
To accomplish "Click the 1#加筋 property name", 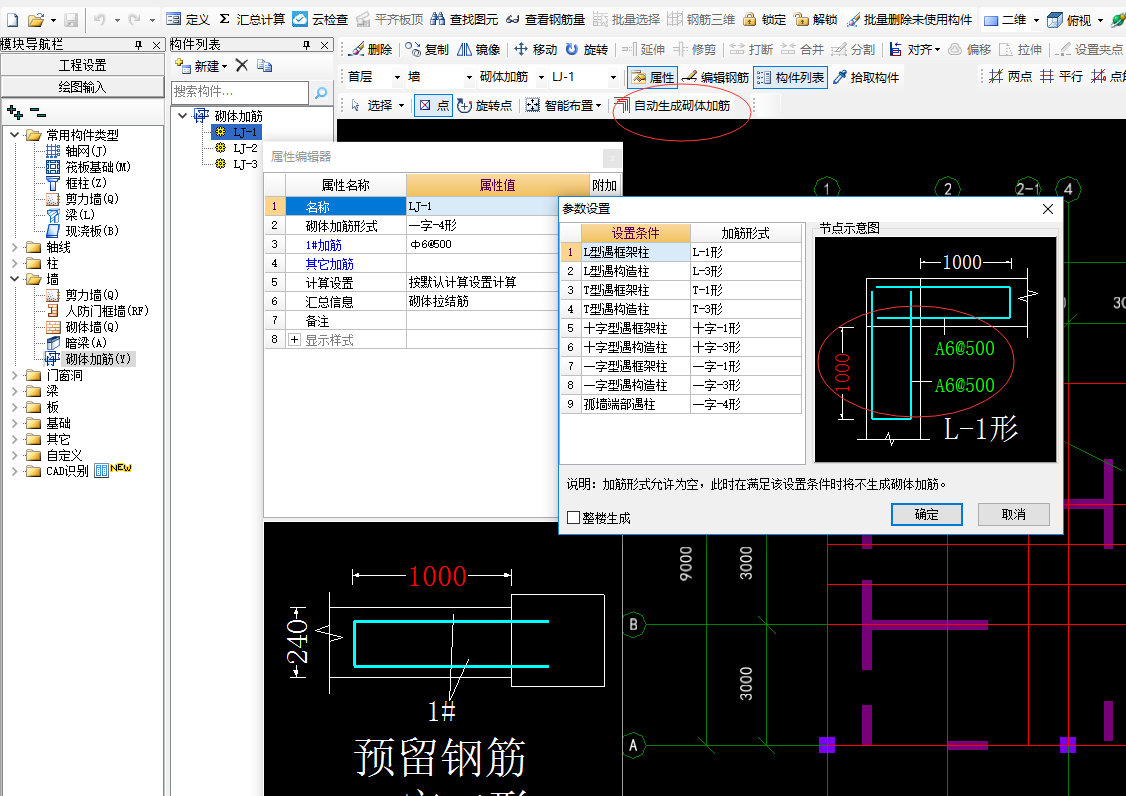I will coord(323,245).
